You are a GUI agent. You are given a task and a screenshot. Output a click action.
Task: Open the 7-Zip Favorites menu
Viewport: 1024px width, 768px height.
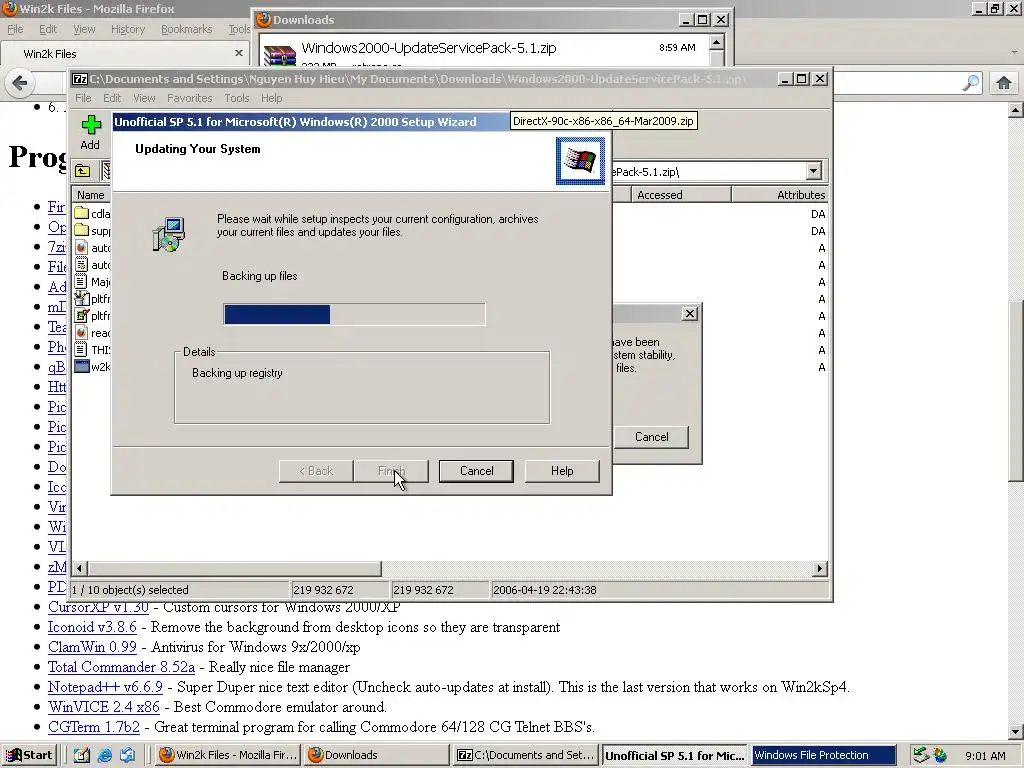click(x=189, y=98)
